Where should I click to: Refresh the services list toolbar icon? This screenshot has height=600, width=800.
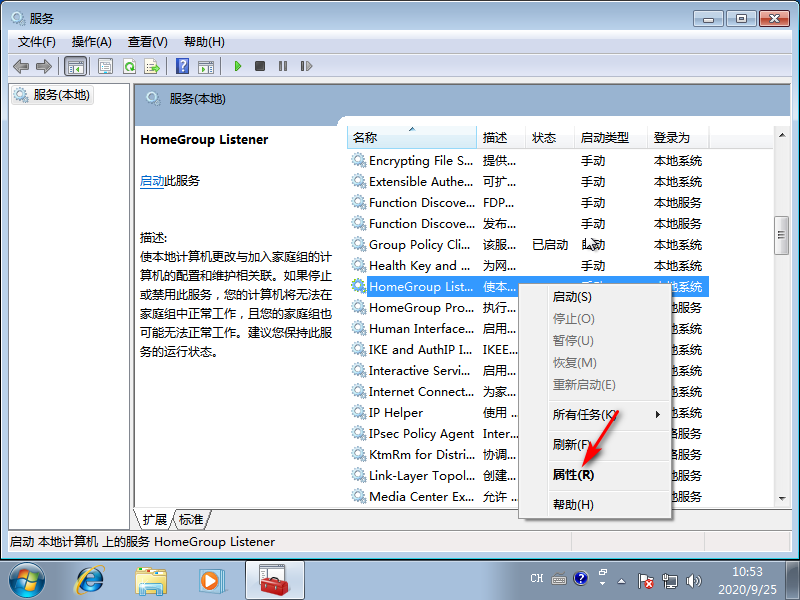pos(129,67)
